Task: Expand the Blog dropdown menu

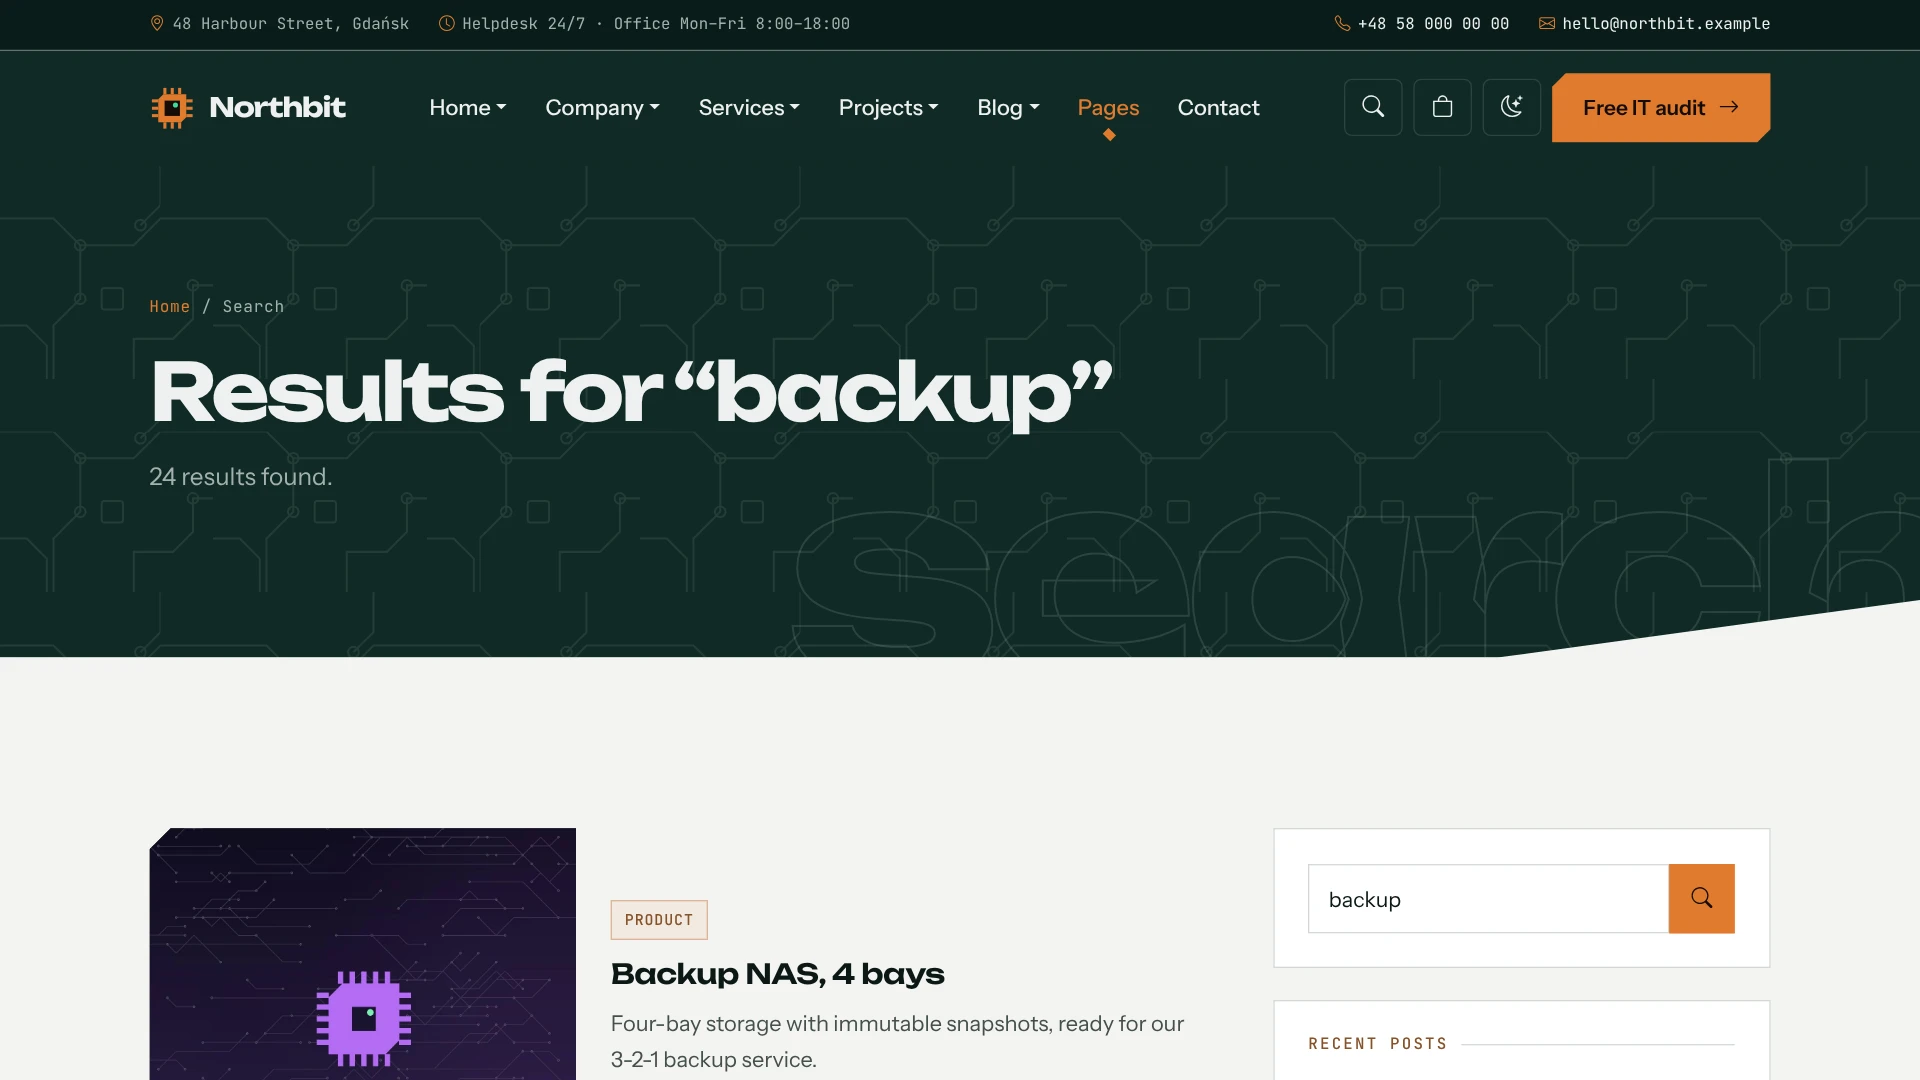Action: 1008,107
